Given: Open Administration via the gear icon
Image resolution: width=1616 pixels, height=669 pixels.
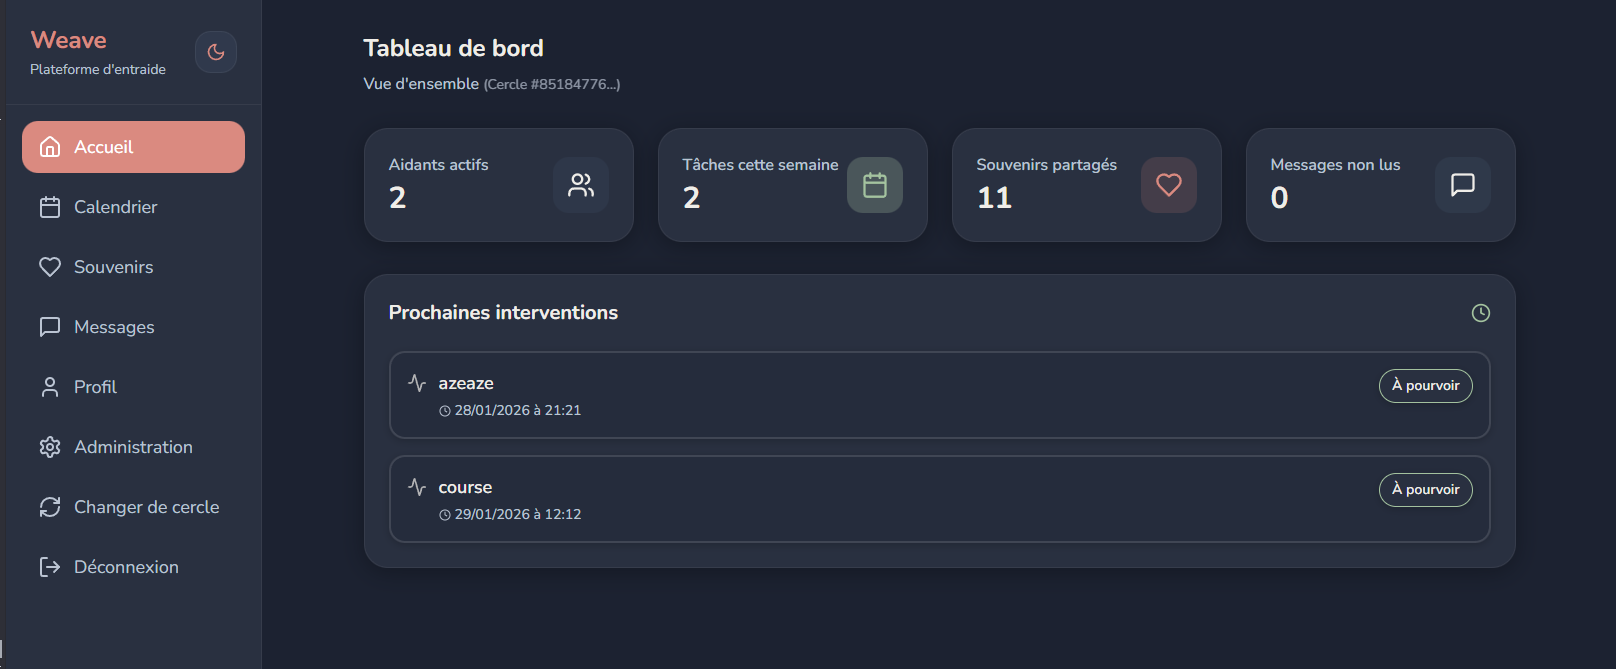Looking at the screenshot, I should pyautogui.click(x=51, y=447).
